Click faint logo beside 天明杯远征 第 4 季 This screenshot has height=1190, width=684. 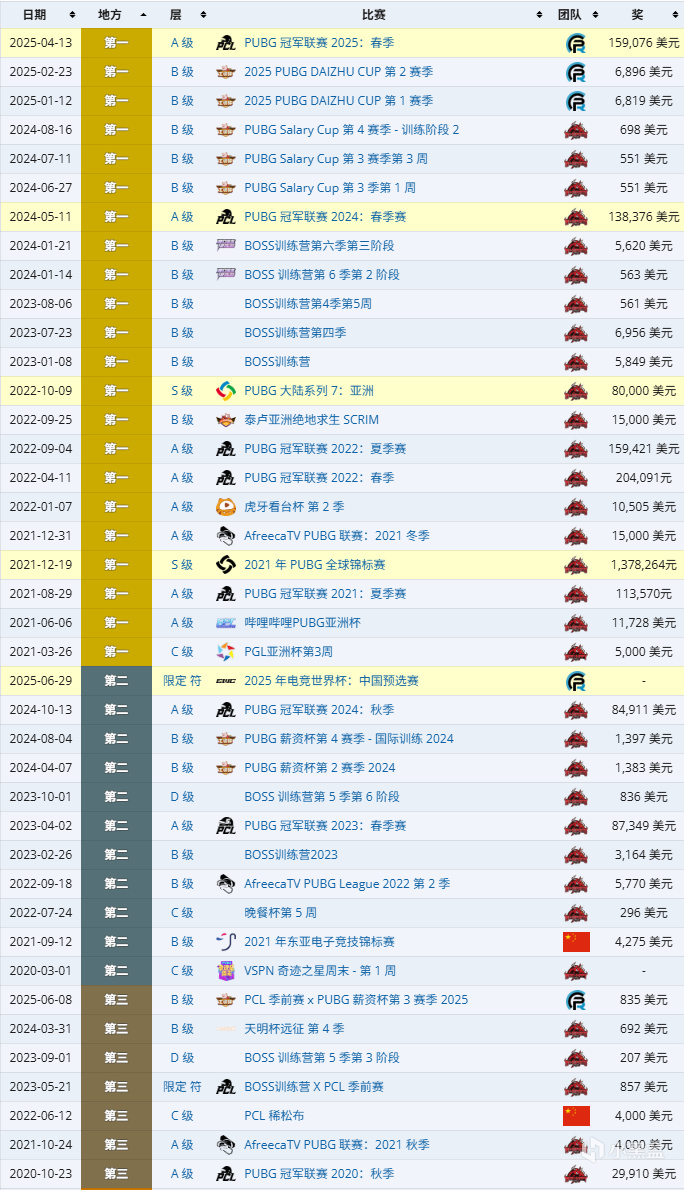[225, 1029]
